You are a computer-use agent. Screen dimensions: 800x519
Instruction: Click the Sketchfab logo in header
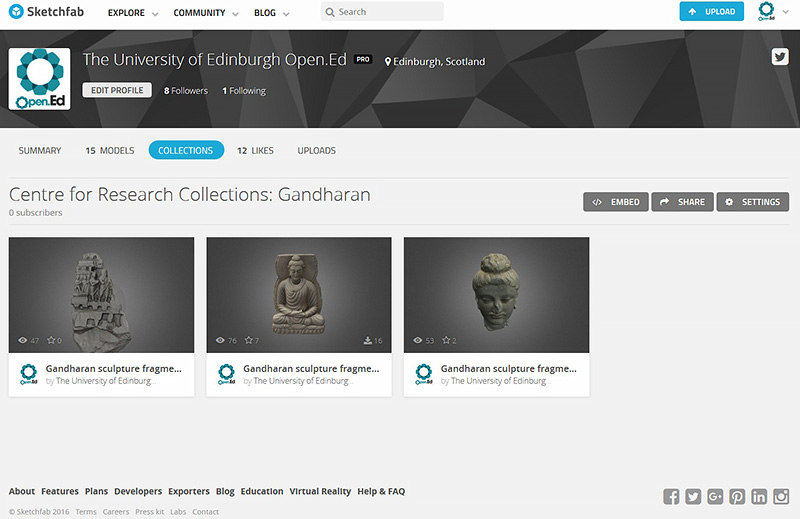(x=45, y=13)
